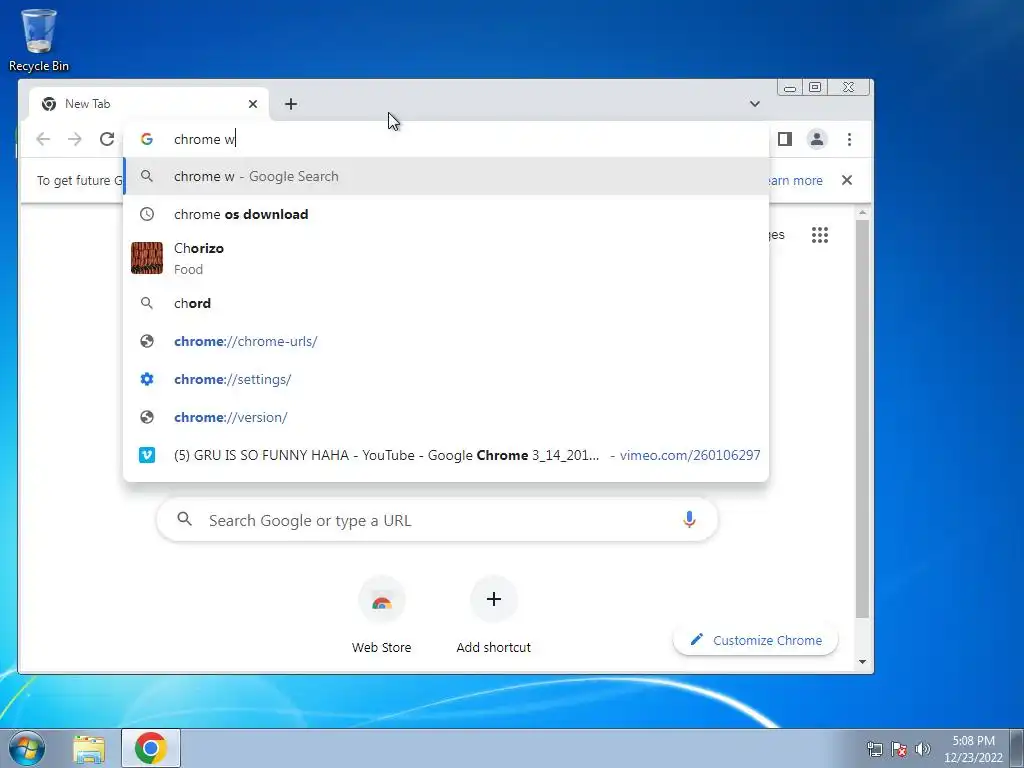Click the browser back arrow
The image size is (1024, 768).
point(43,139)
